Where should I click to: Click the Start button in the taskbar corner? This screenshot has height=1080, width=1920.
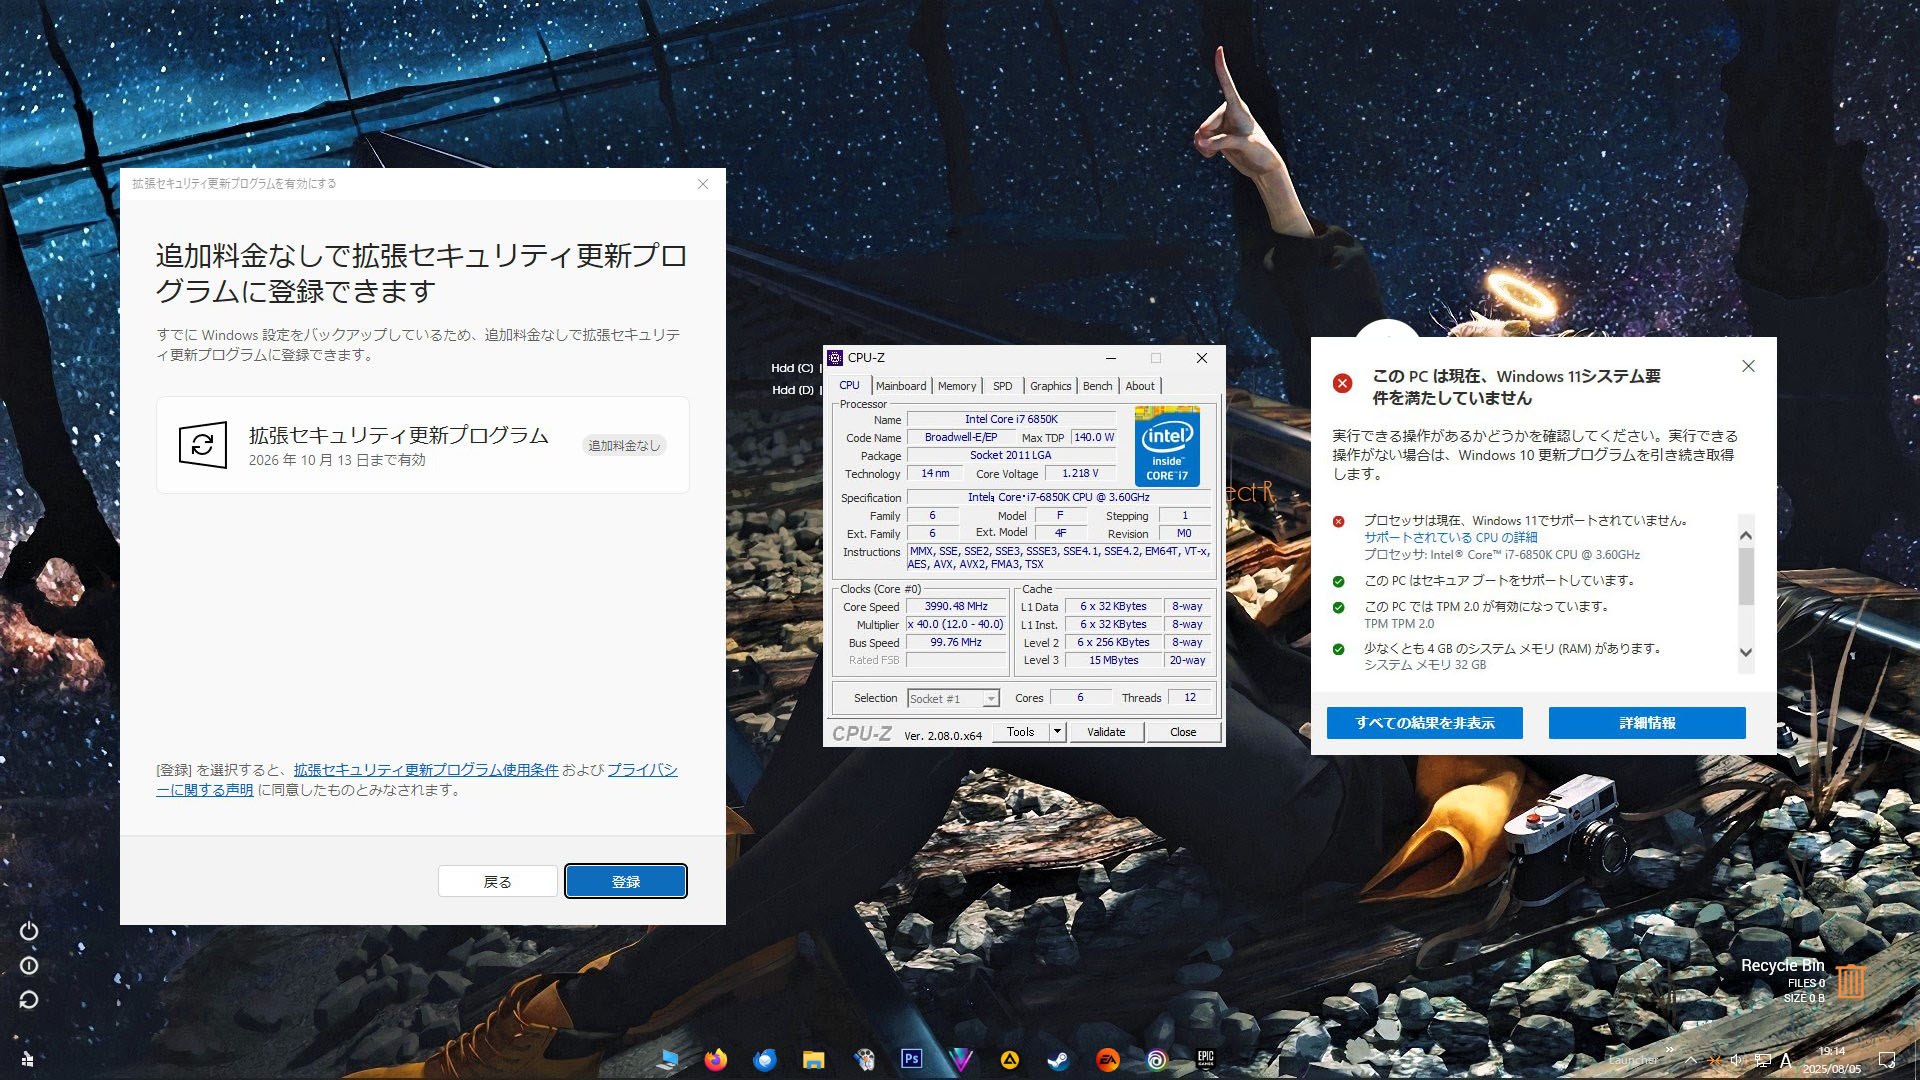coord(27,1059)
